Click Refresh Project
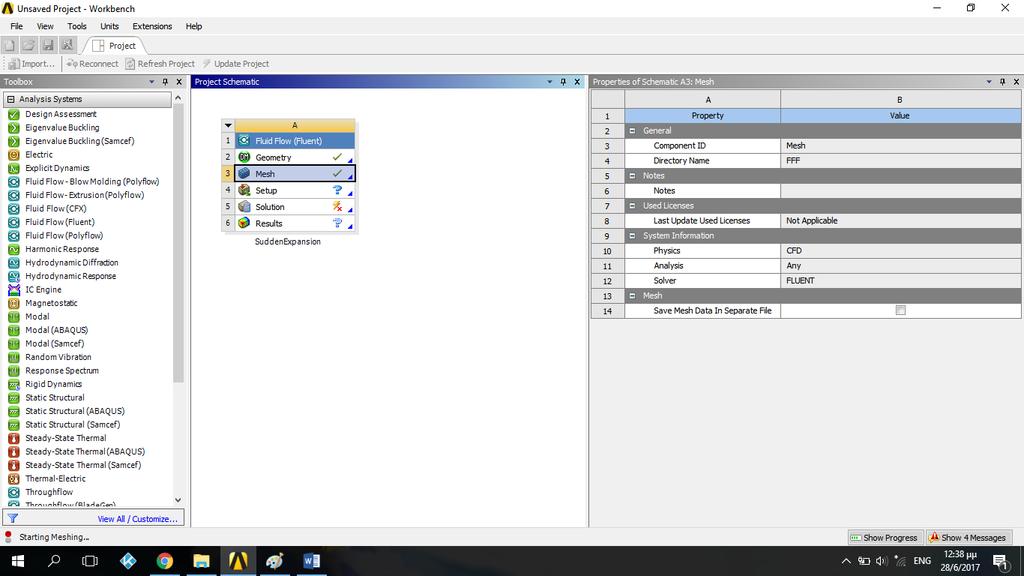The height and width of the screenshot is (576, 1024). coord(160,64)
